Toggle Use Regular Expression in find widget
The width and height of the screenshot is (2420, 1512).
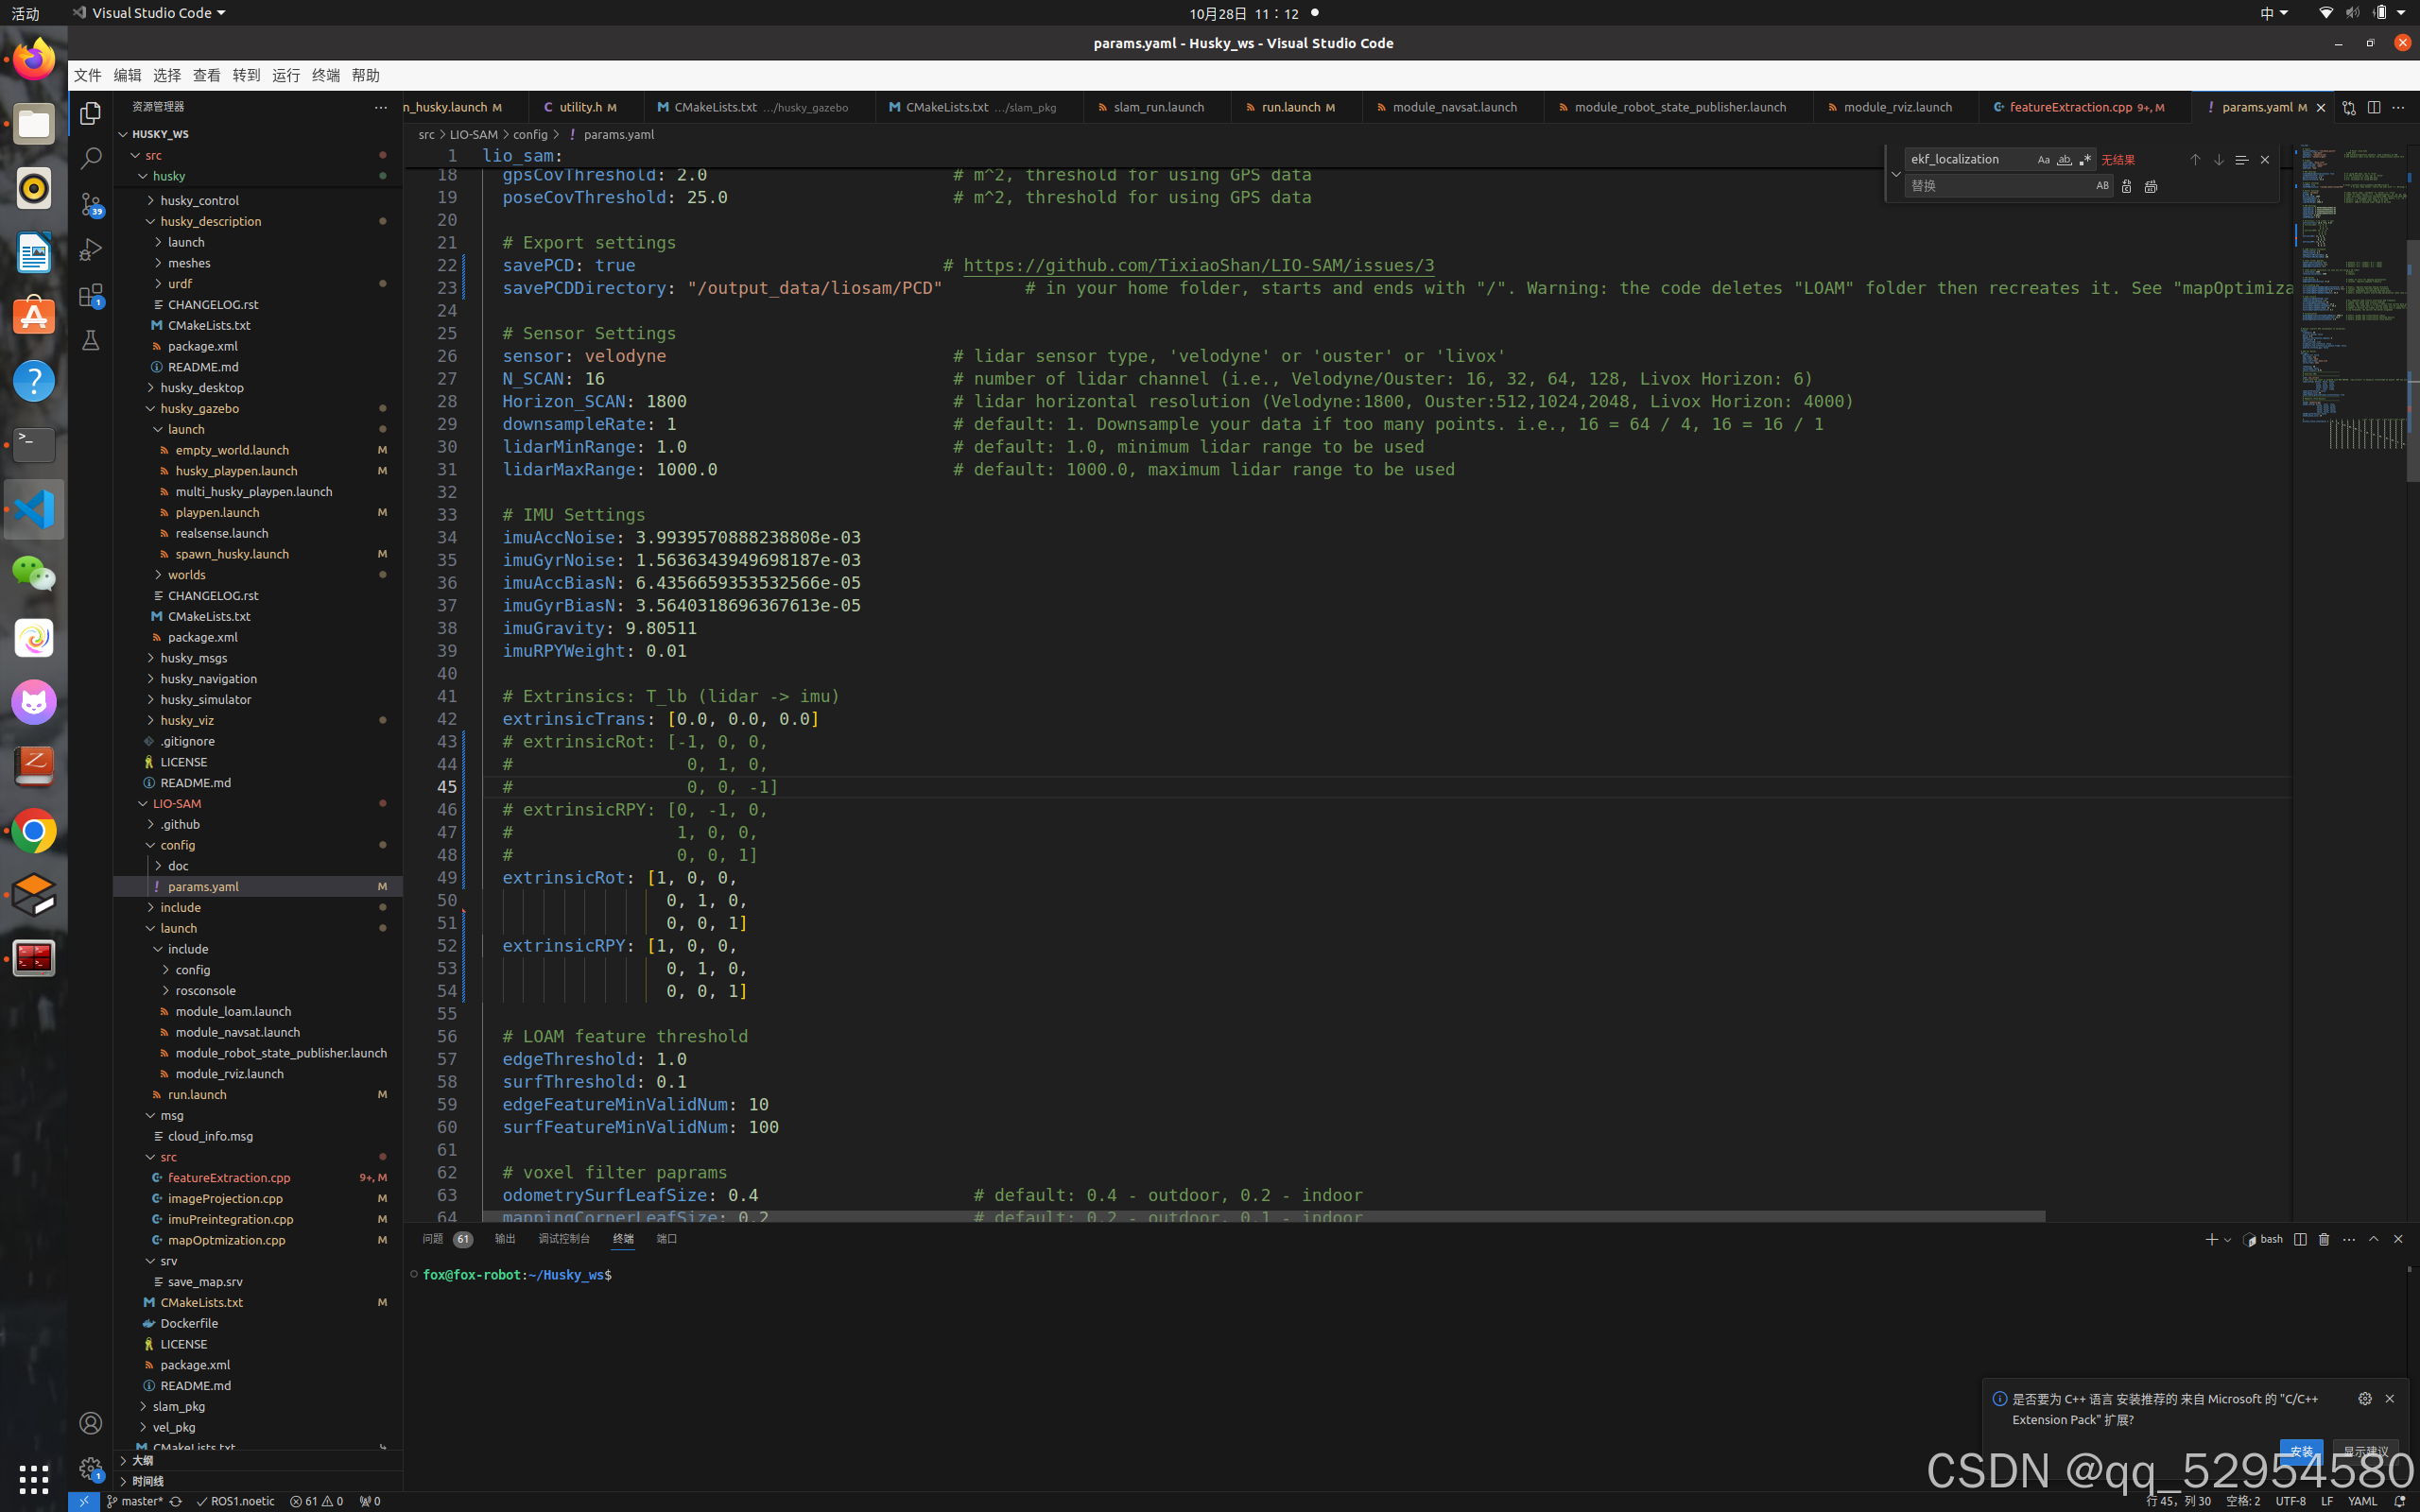2085,160
